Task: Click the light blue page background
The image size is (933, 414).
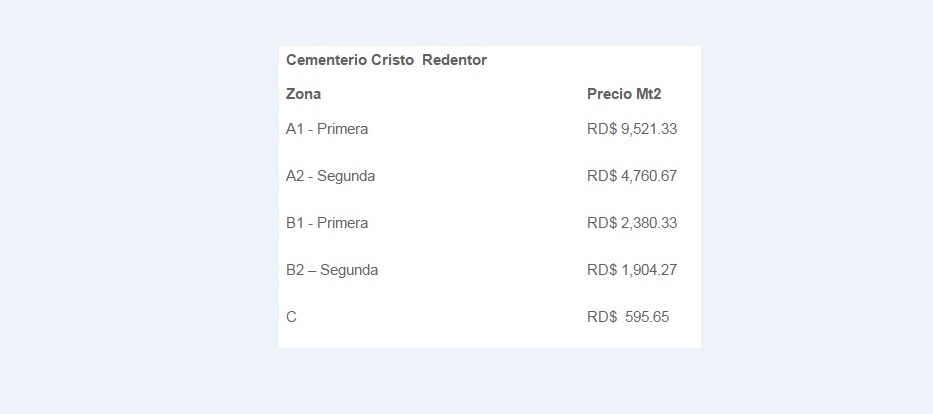Action: 140,200
